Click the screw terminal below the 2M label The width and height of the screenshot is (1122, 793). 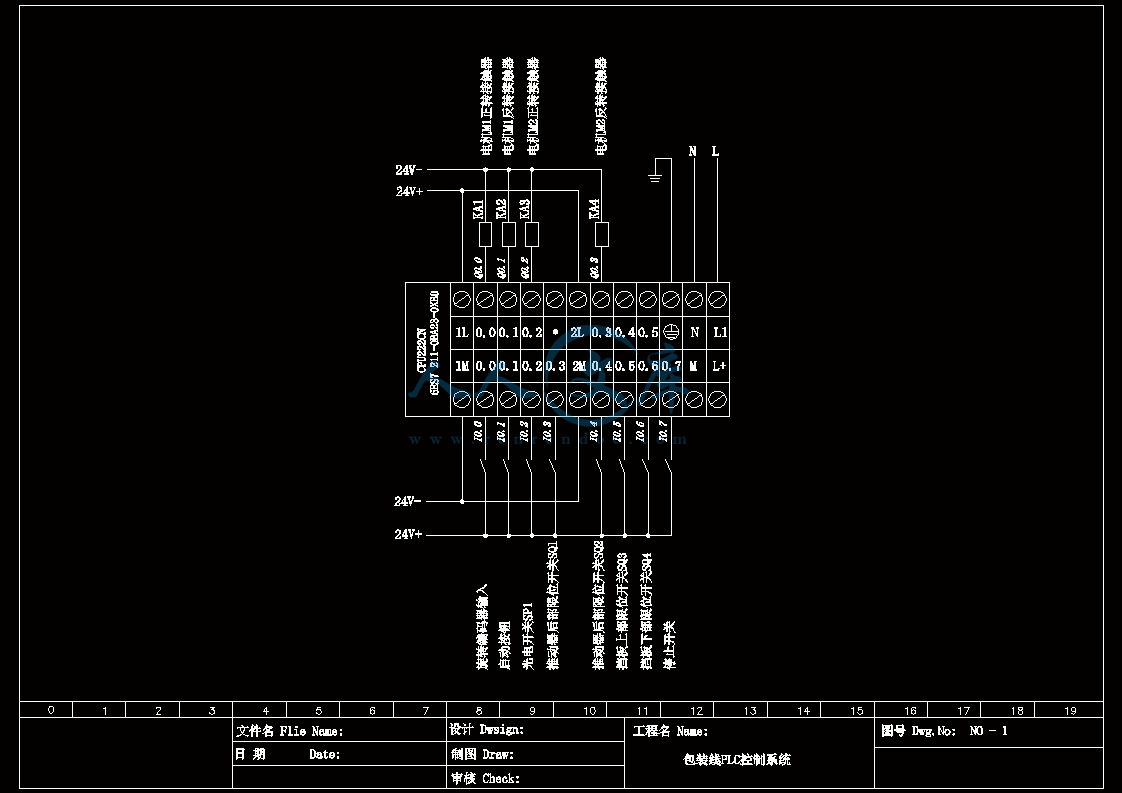tap(578, 399)
